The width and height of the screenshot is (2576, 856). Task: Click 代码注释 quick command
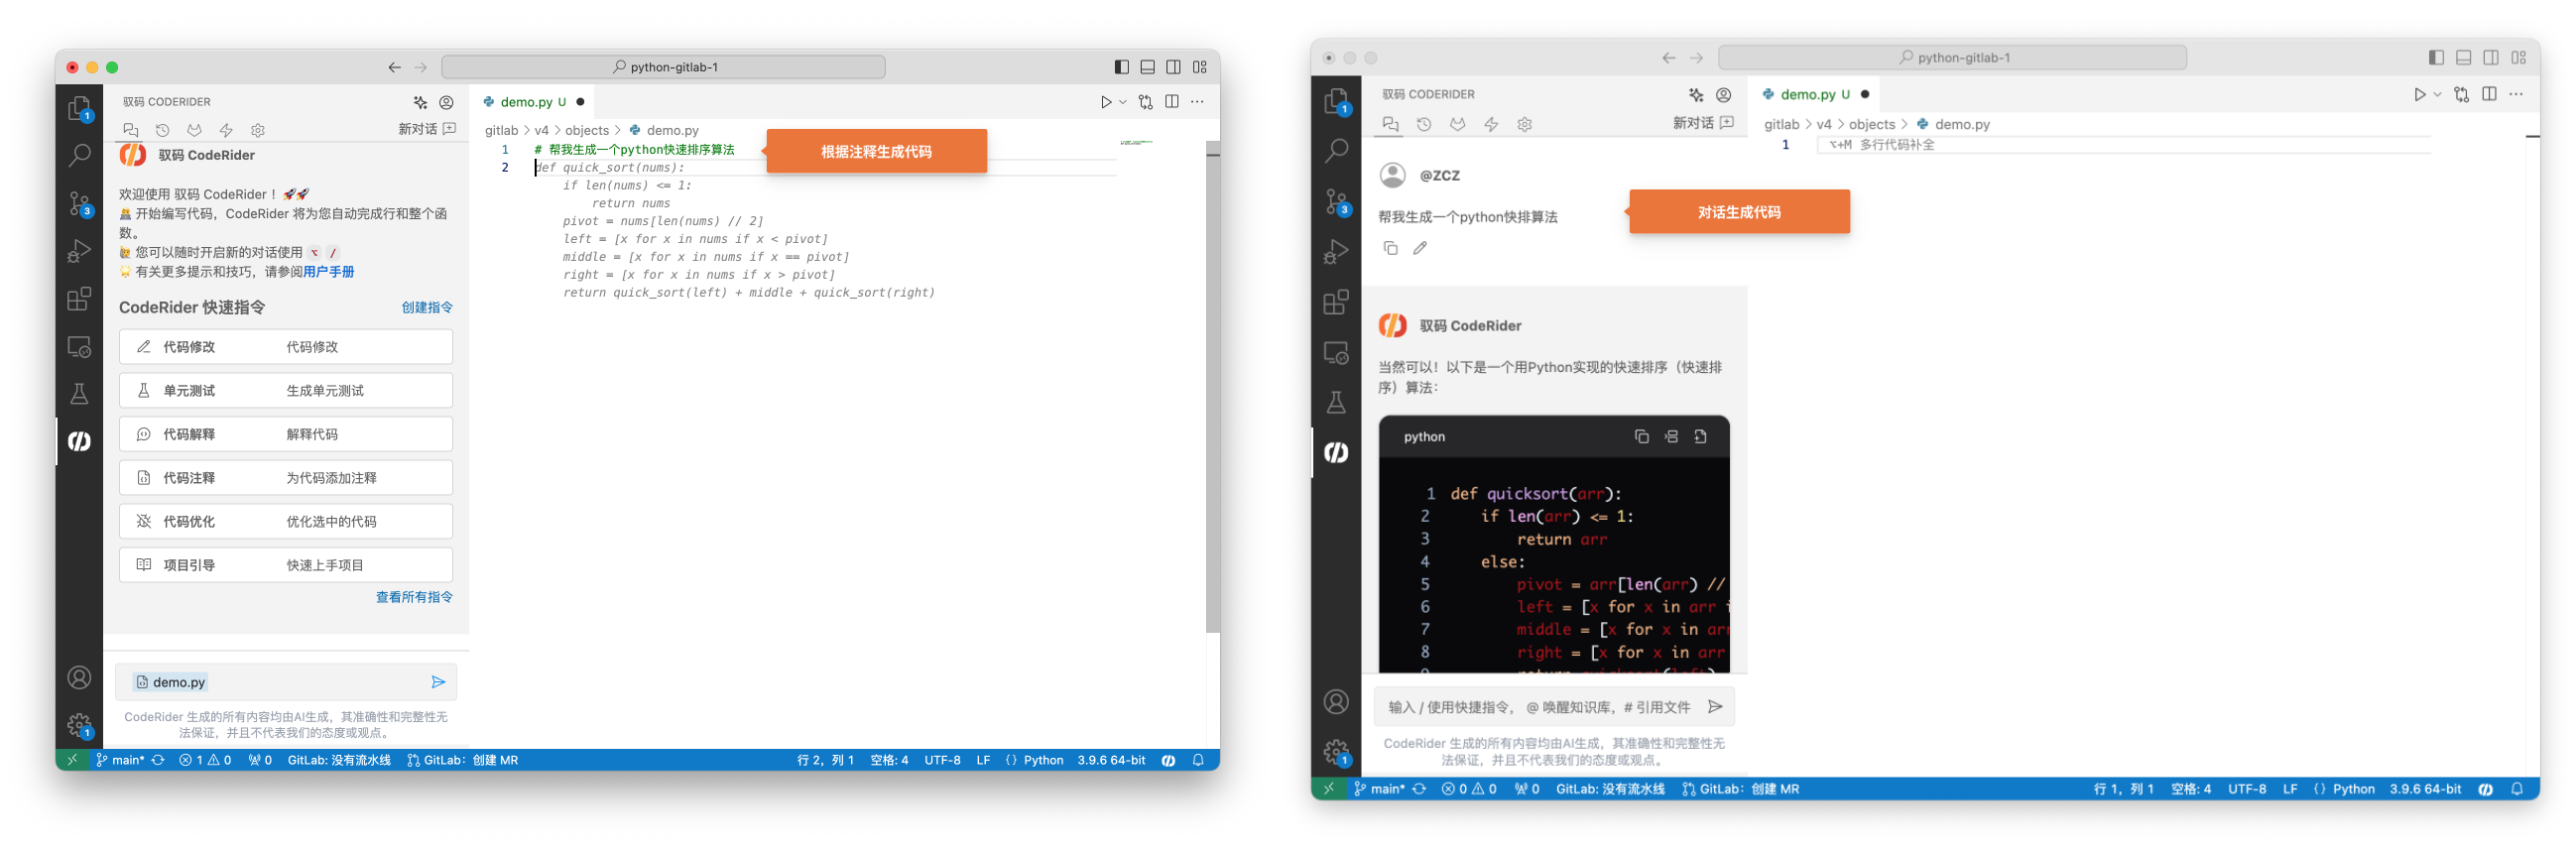286,478
